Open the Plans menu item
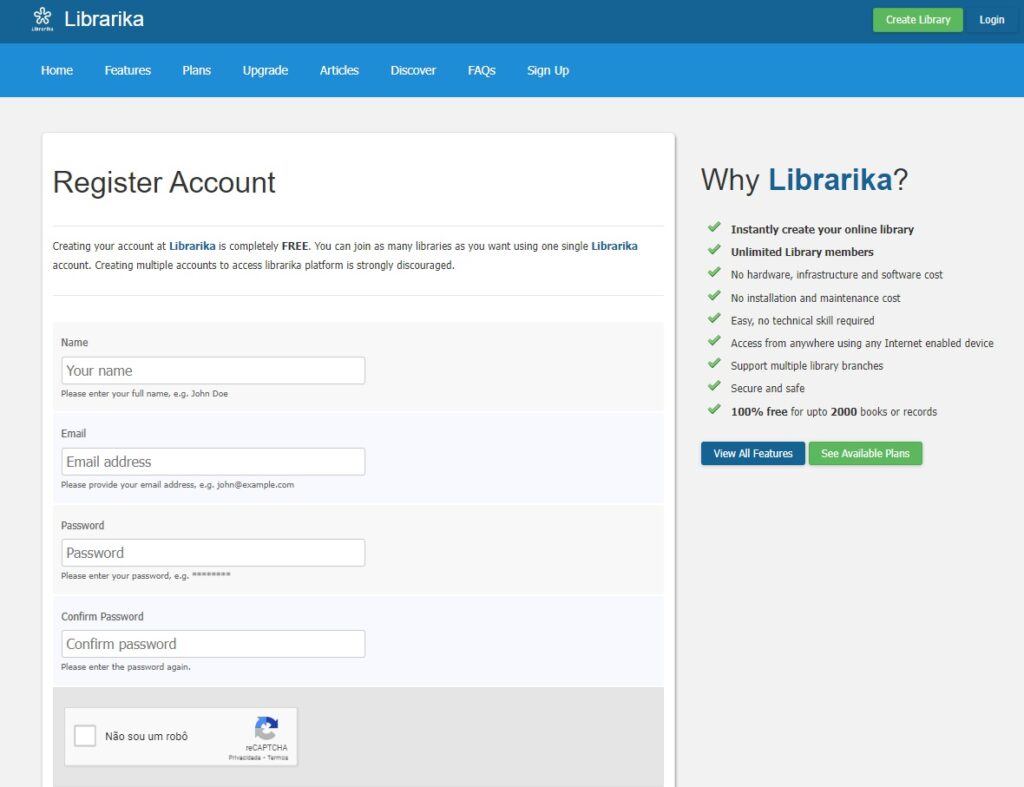The image size is (1024, 787). pos(197,71)
